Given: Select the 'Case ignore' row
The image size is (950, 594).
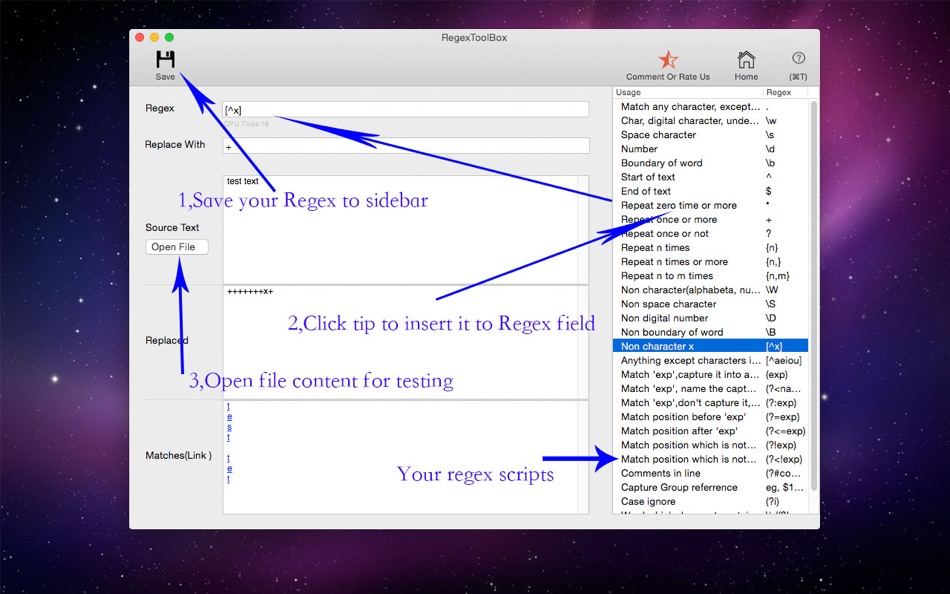Looking at the screenshot, I should (x=710, y=501).
